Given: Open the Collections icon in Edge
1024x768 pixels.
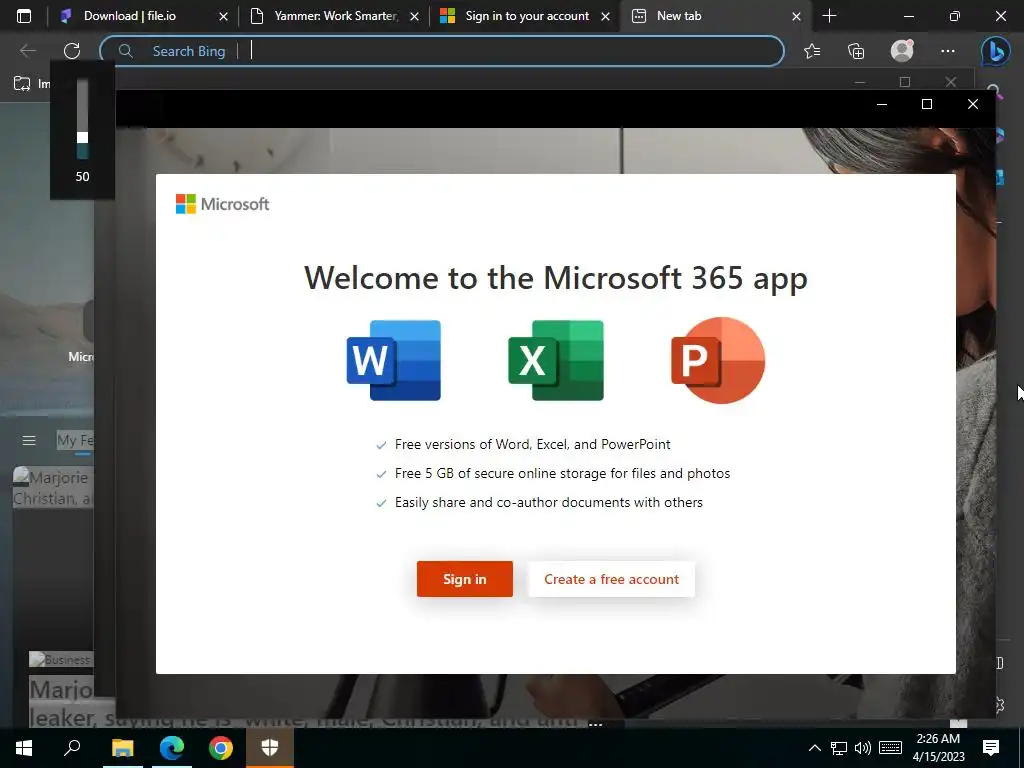Looking at the screenshot, I should click(856, 51).
